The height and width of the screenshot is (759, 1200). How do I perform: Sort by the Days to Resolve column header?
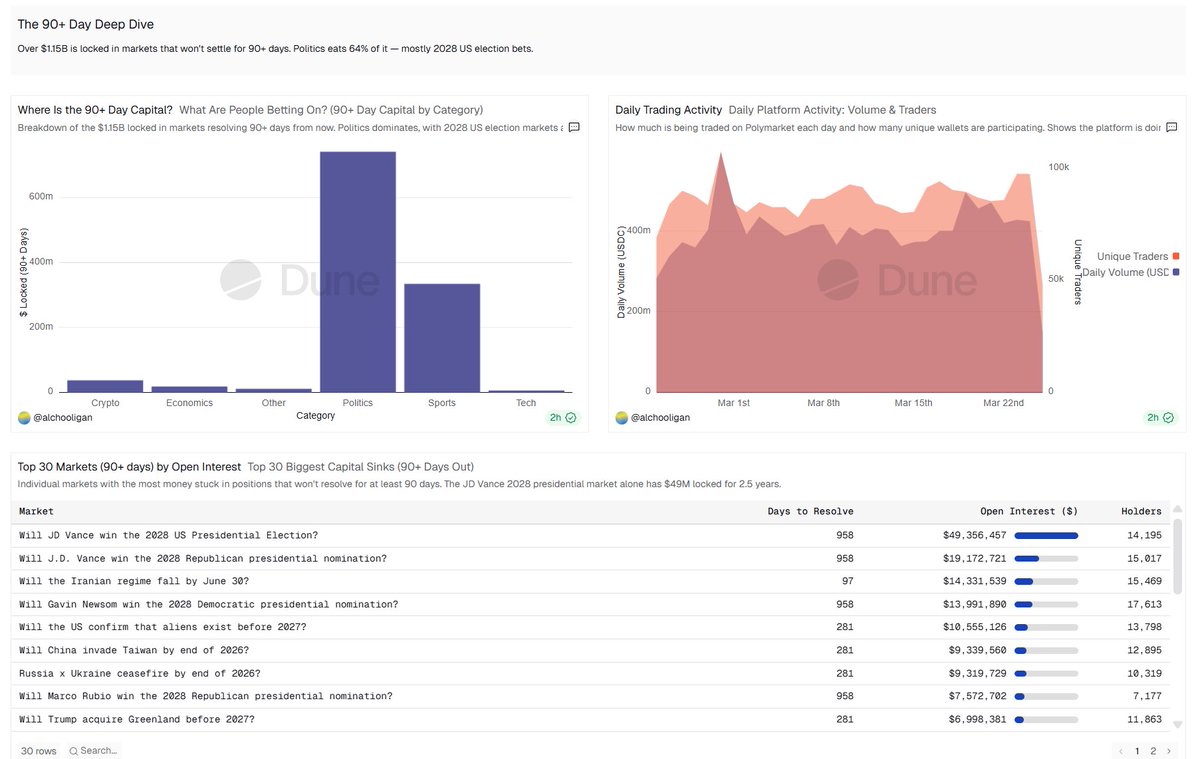[810, 511]
